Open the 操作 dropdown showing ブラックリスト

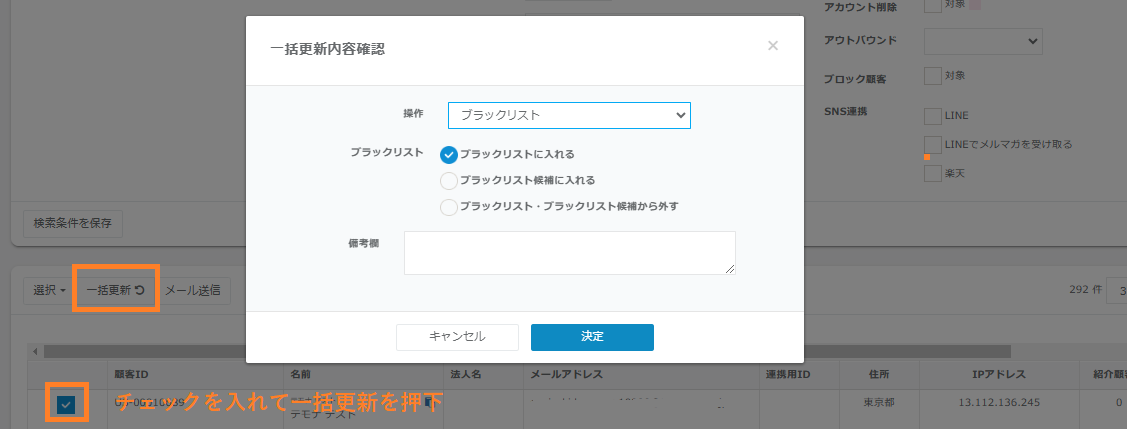click(569, 115)
